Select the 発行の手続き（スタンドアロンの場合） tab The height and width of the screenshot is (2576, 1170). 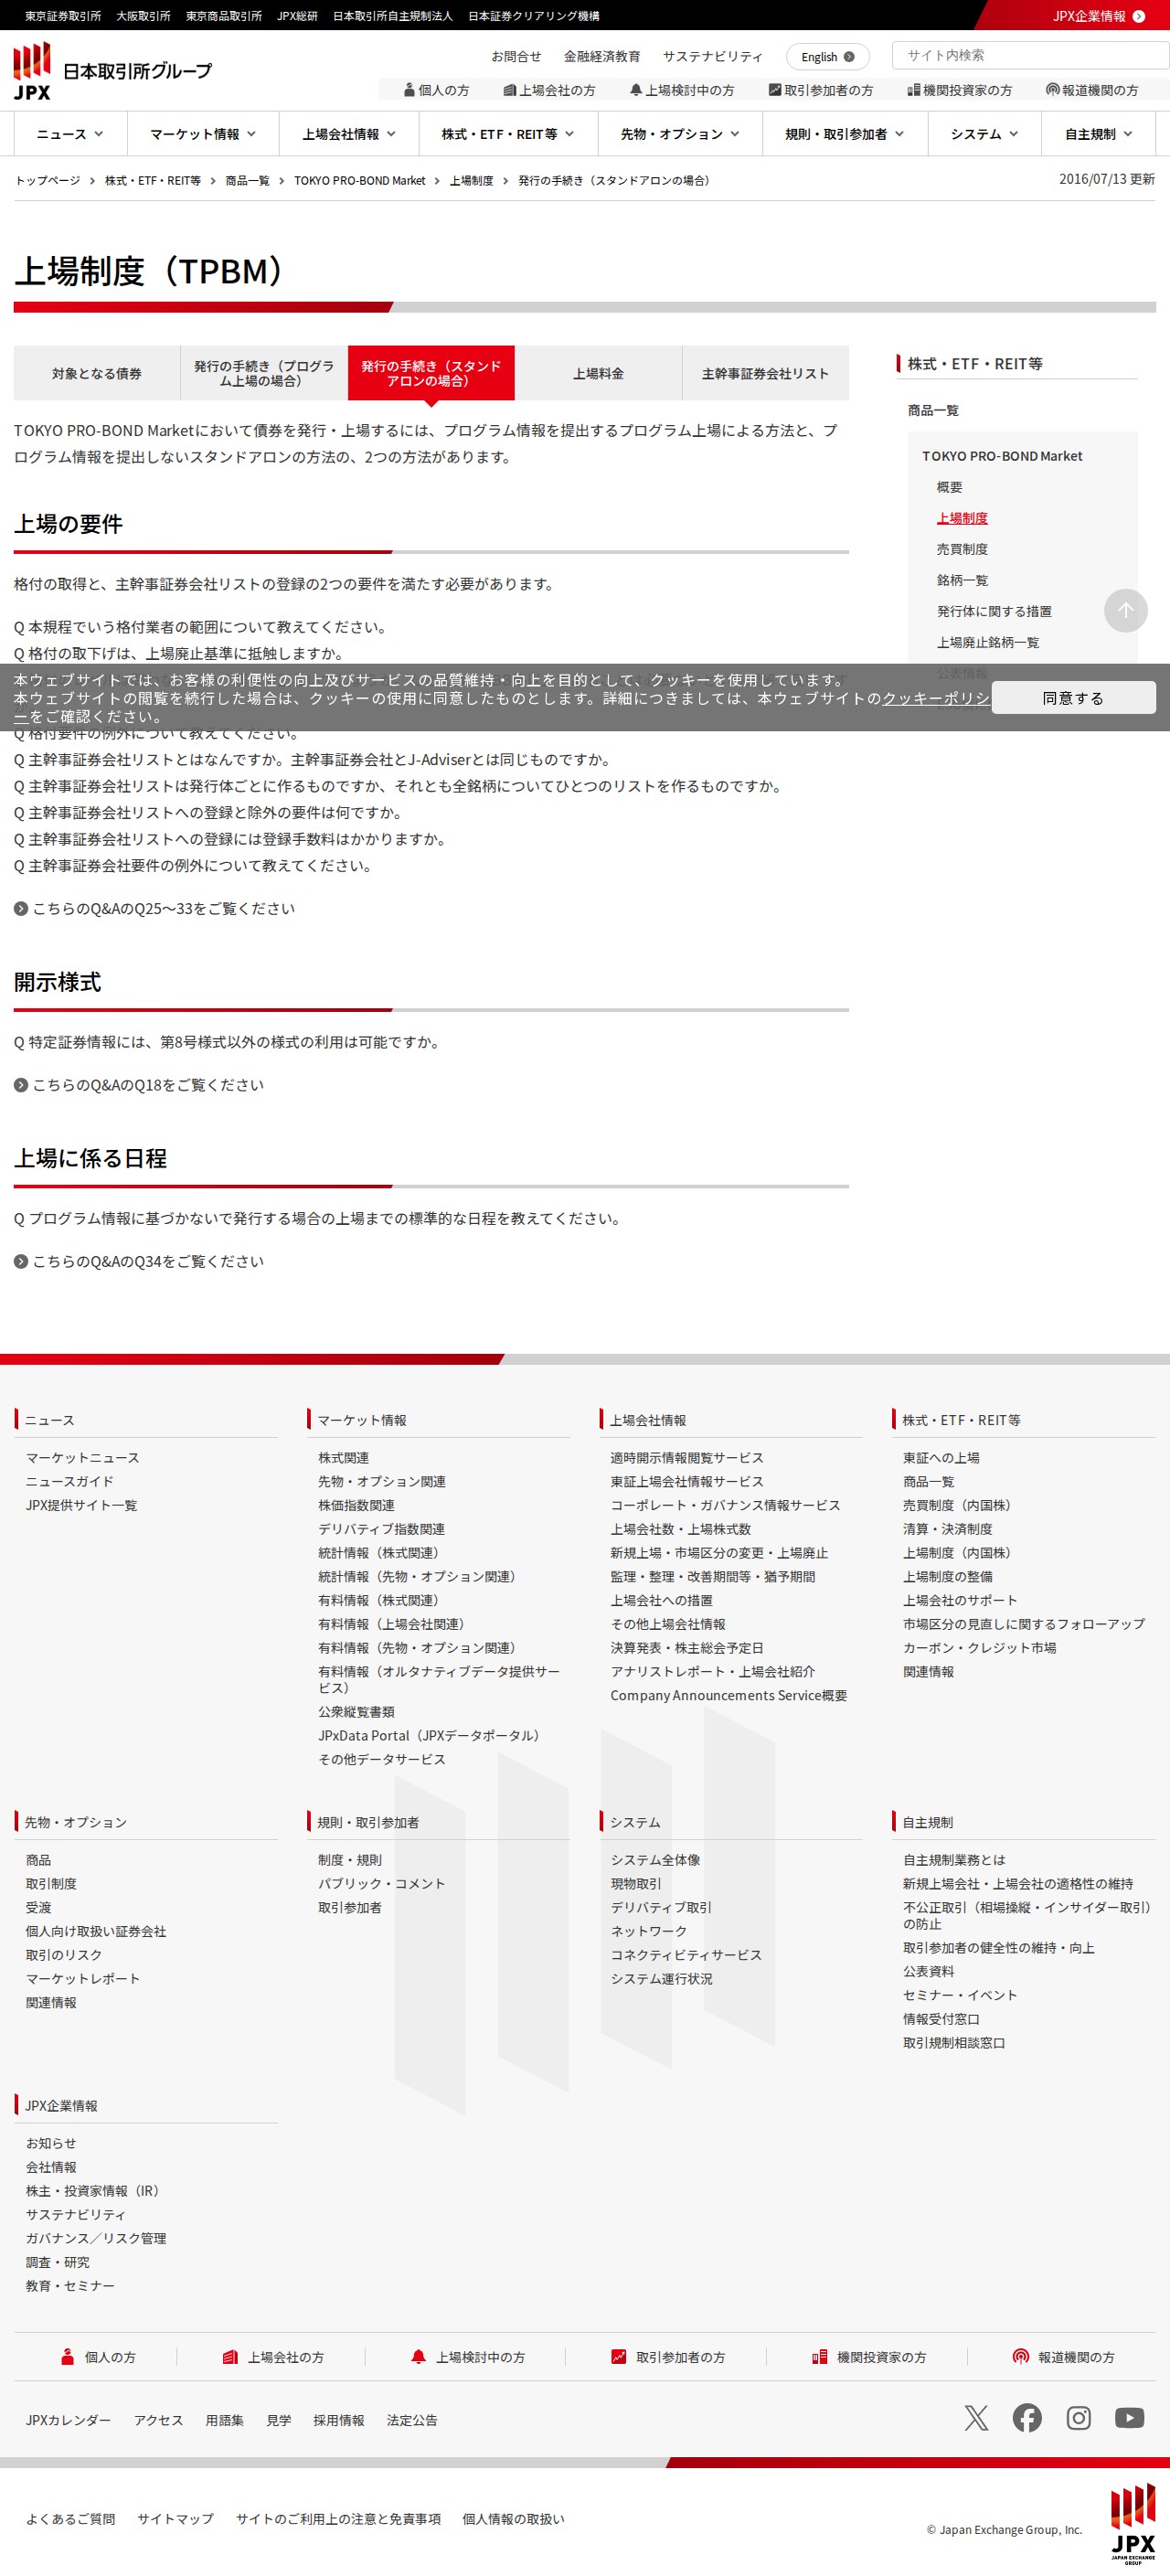[x=431, y=373]
